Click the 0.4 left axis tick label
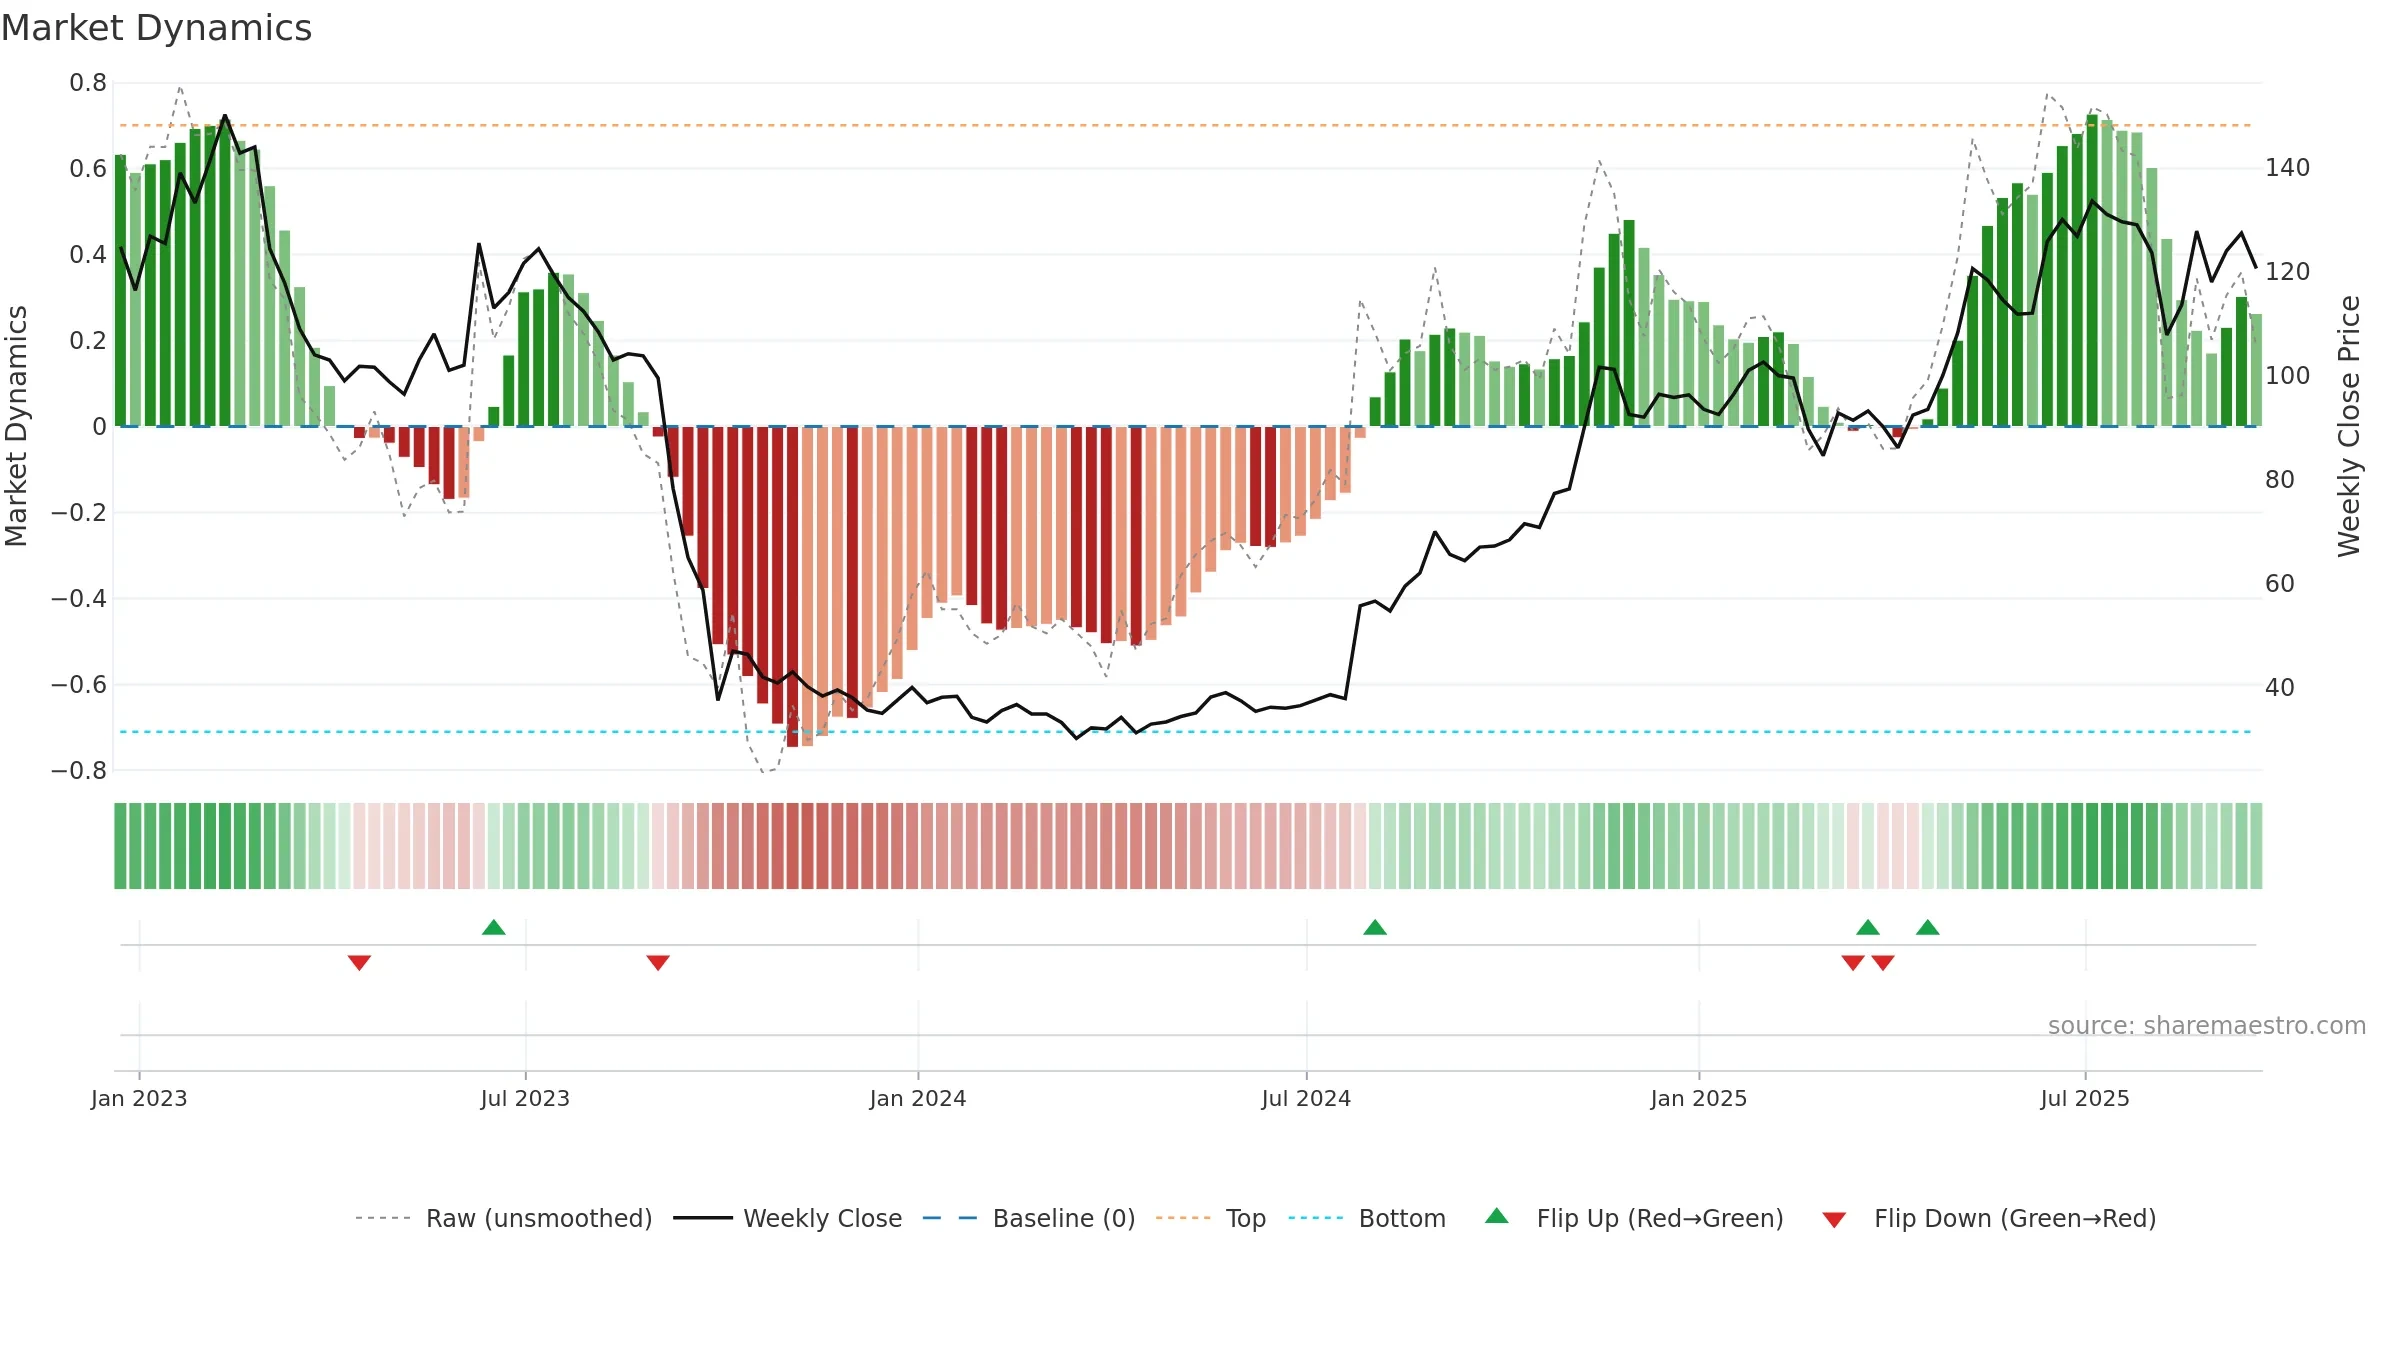This screenshot has height=1350, width=2400. tap(88, 255)
